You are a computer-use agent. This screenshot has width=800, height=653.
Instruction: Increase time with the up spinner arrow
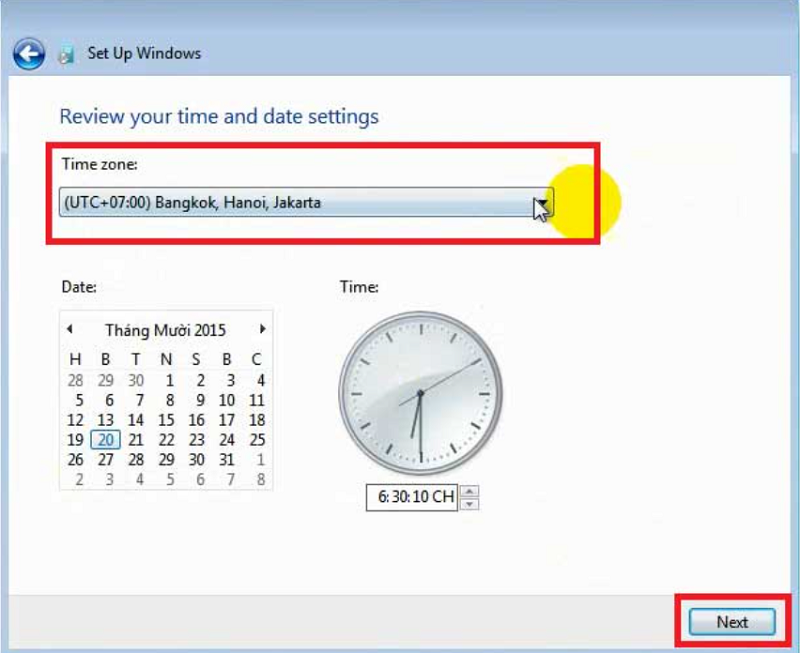point(469,491)
